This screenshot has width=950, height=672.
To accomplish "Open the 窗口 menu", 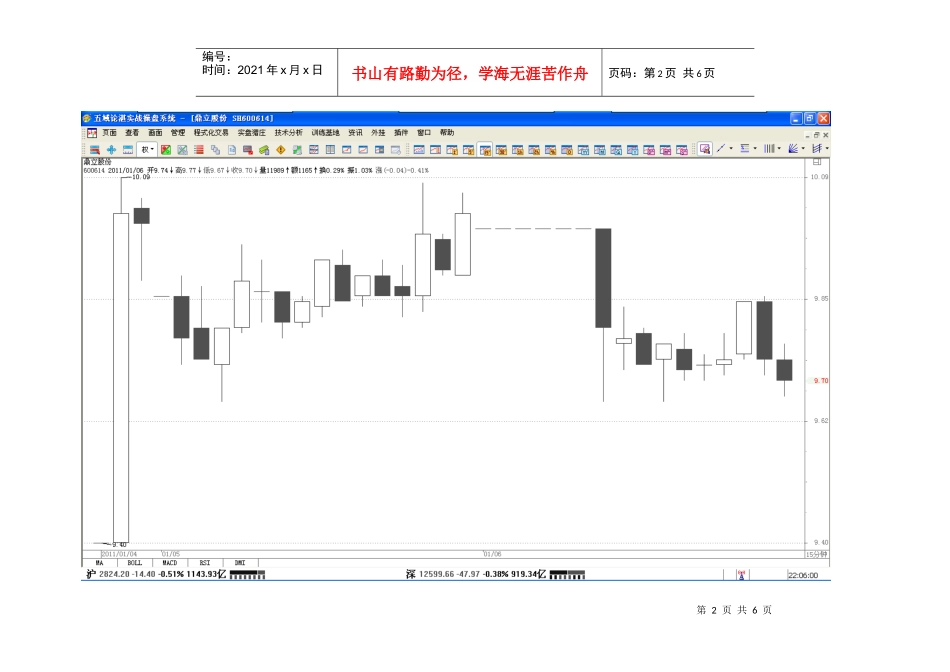I will [x=424, y=133].
